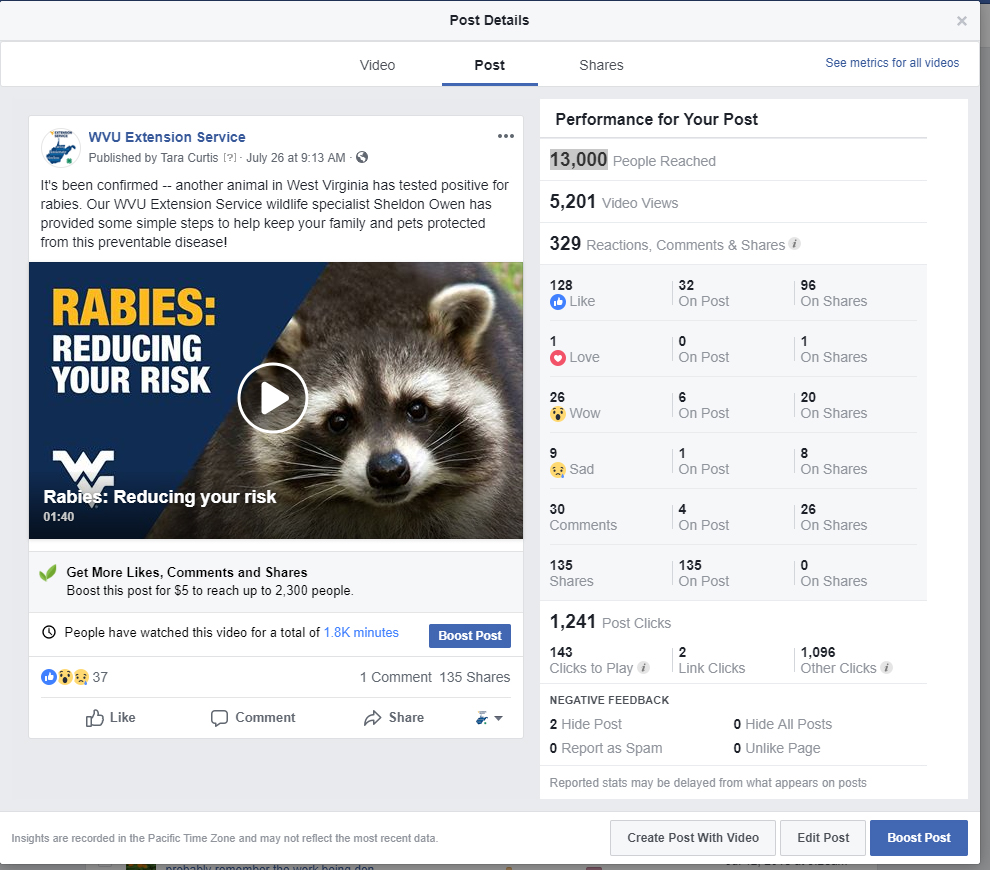The image size is (990, 870).
Task: Open the Shares tab
Action: pyautogui.click(x=601, y=64)
